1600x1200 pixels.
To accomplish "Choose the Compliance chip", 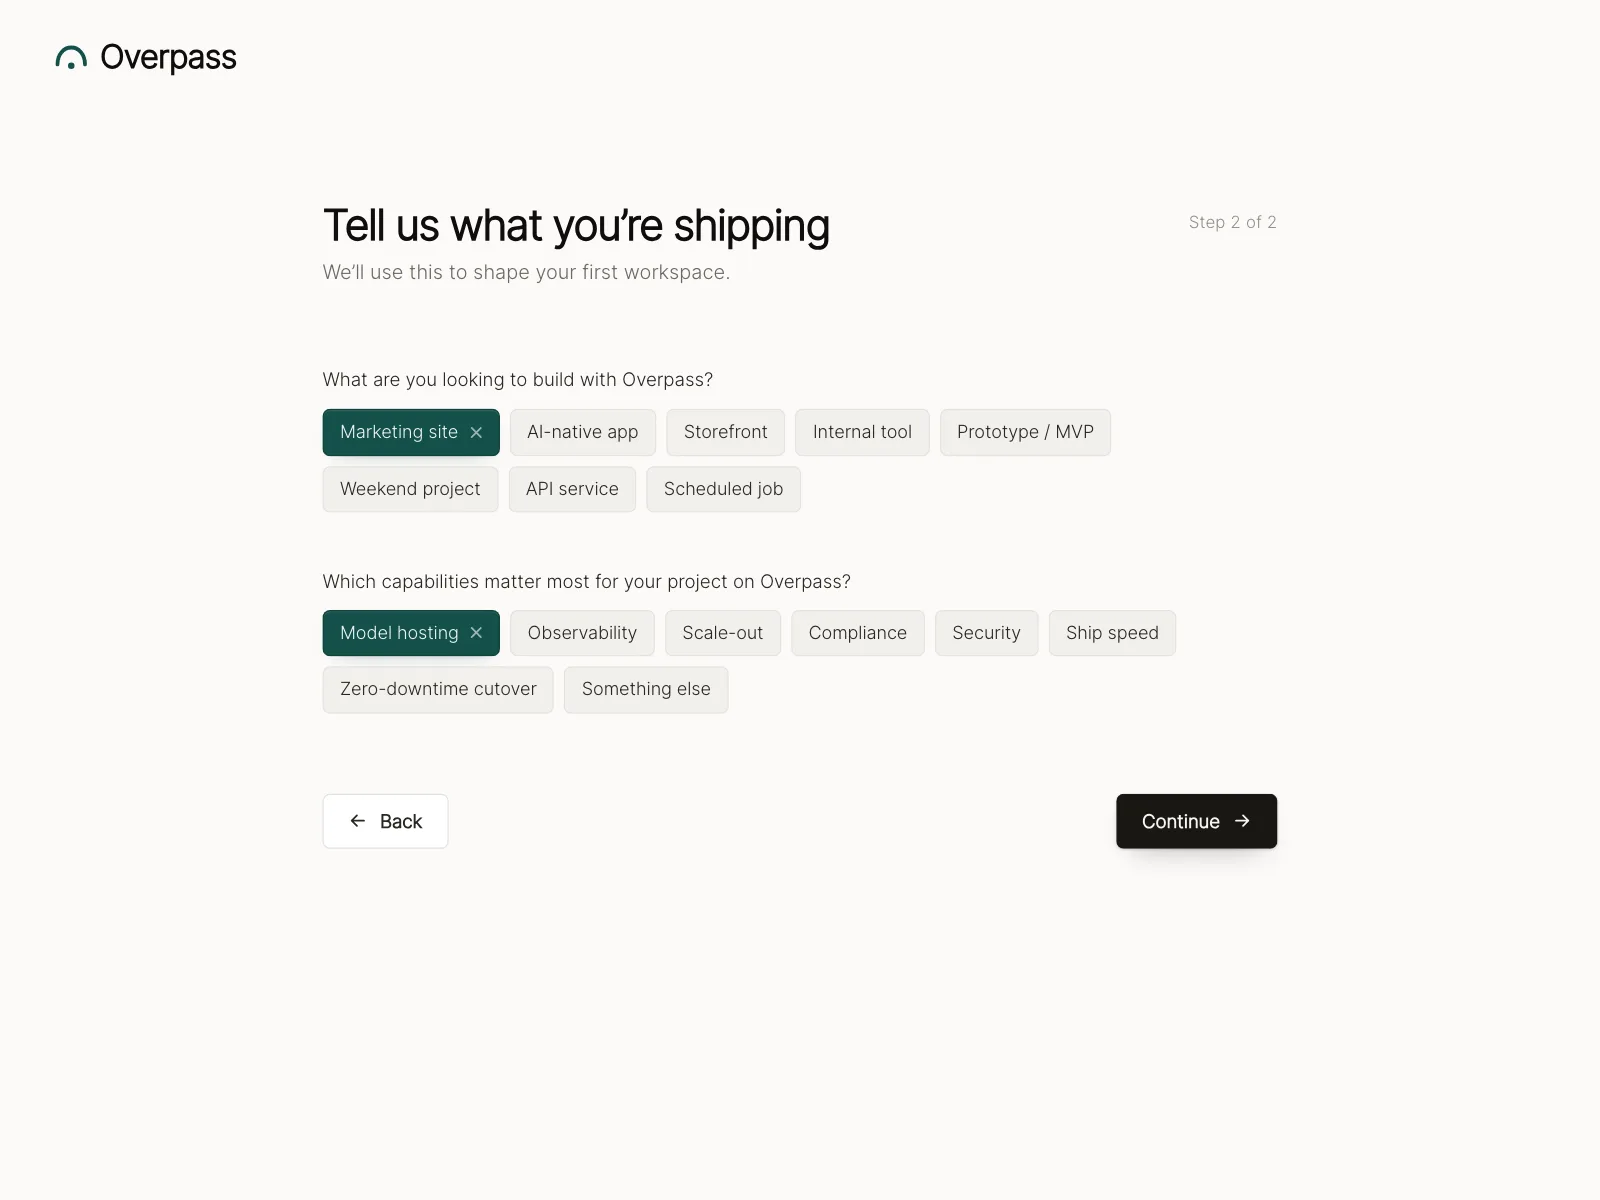I will [858, 633].
